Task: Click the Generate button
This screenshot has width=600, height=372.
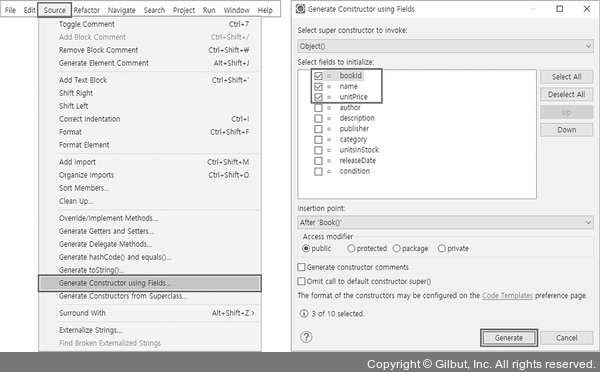Action: point(509,338)
